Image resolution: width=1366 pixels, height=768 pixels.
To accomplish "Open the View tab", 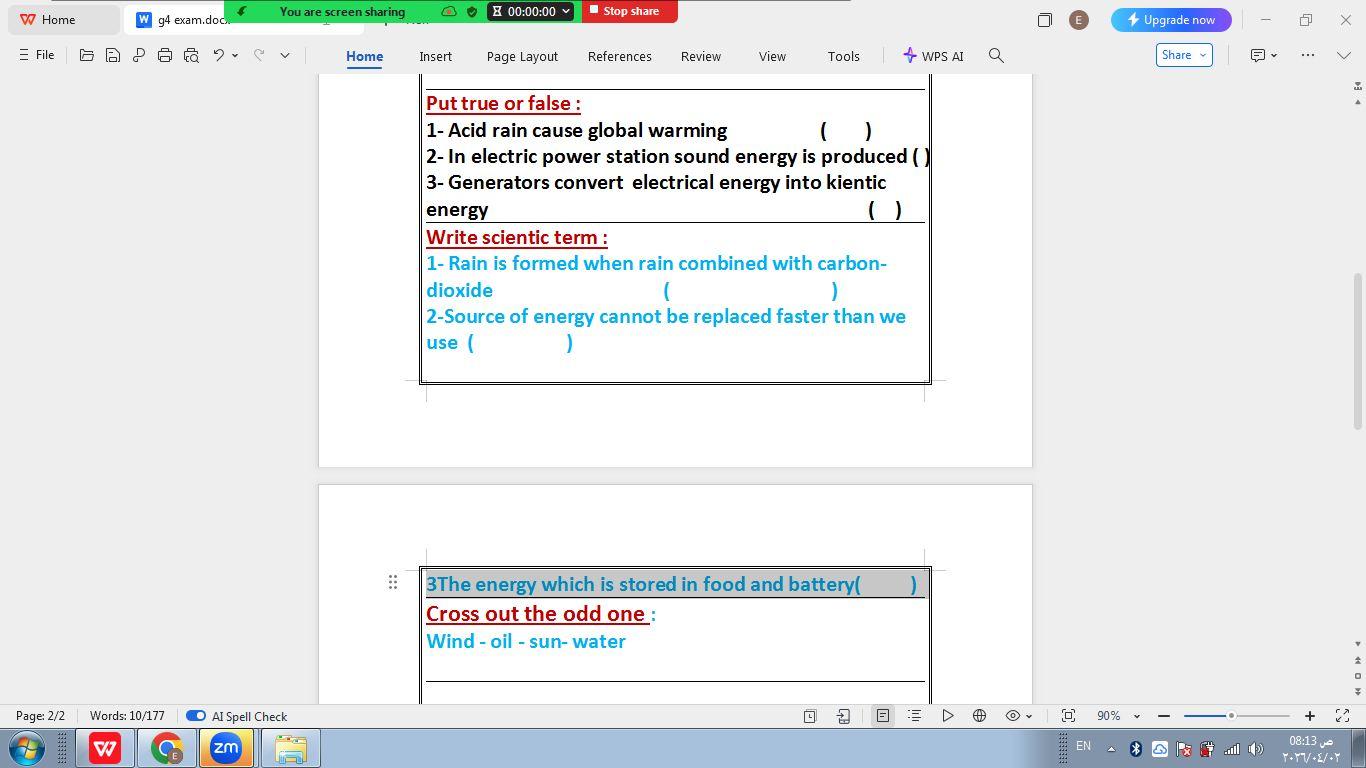I will point(772,56).
